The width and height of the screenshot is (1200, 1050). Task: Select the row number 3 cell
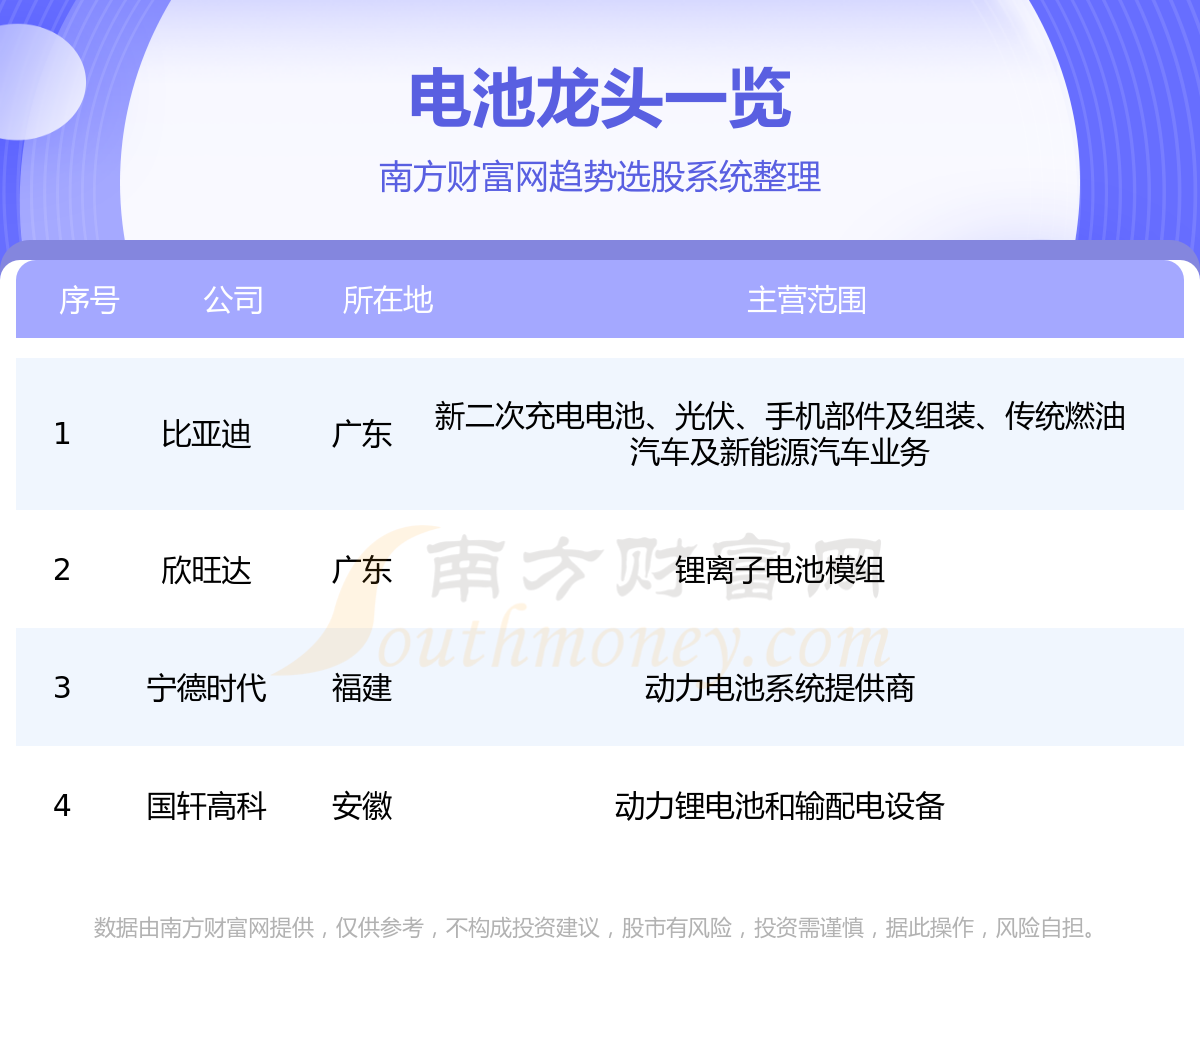pyautogui.click(x=62, y=688)
